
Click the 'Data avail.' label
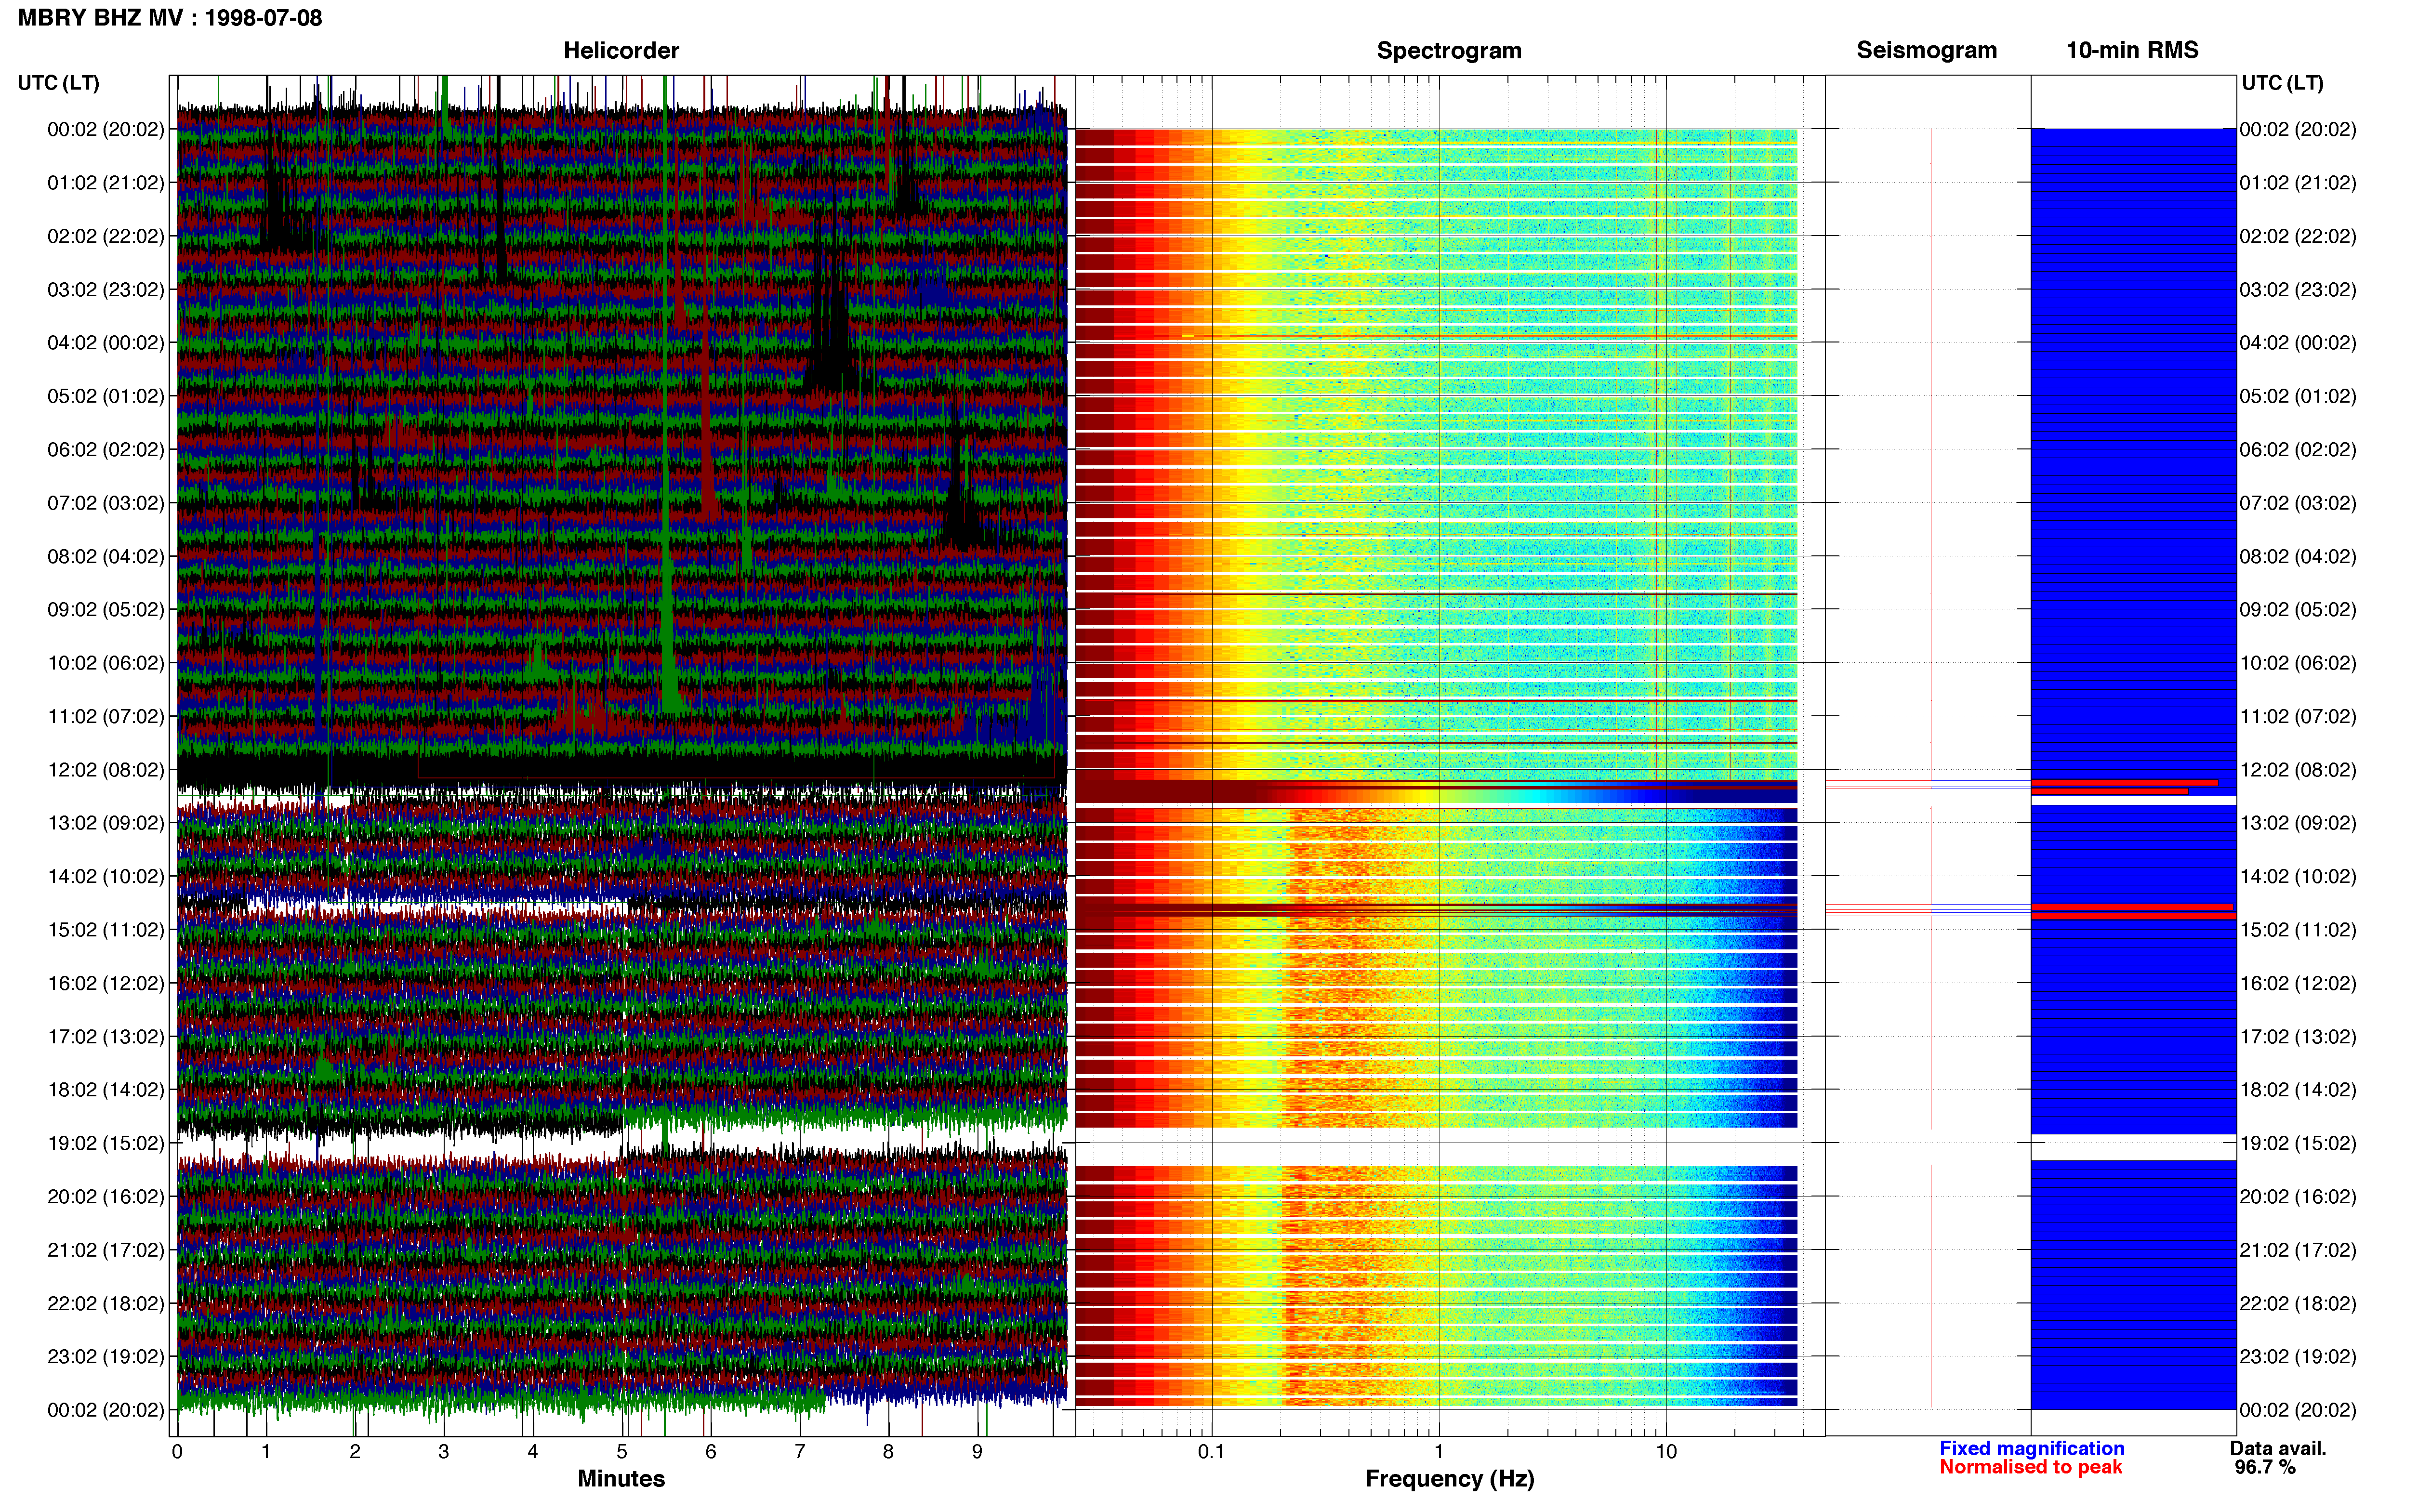[2278, 1448]
